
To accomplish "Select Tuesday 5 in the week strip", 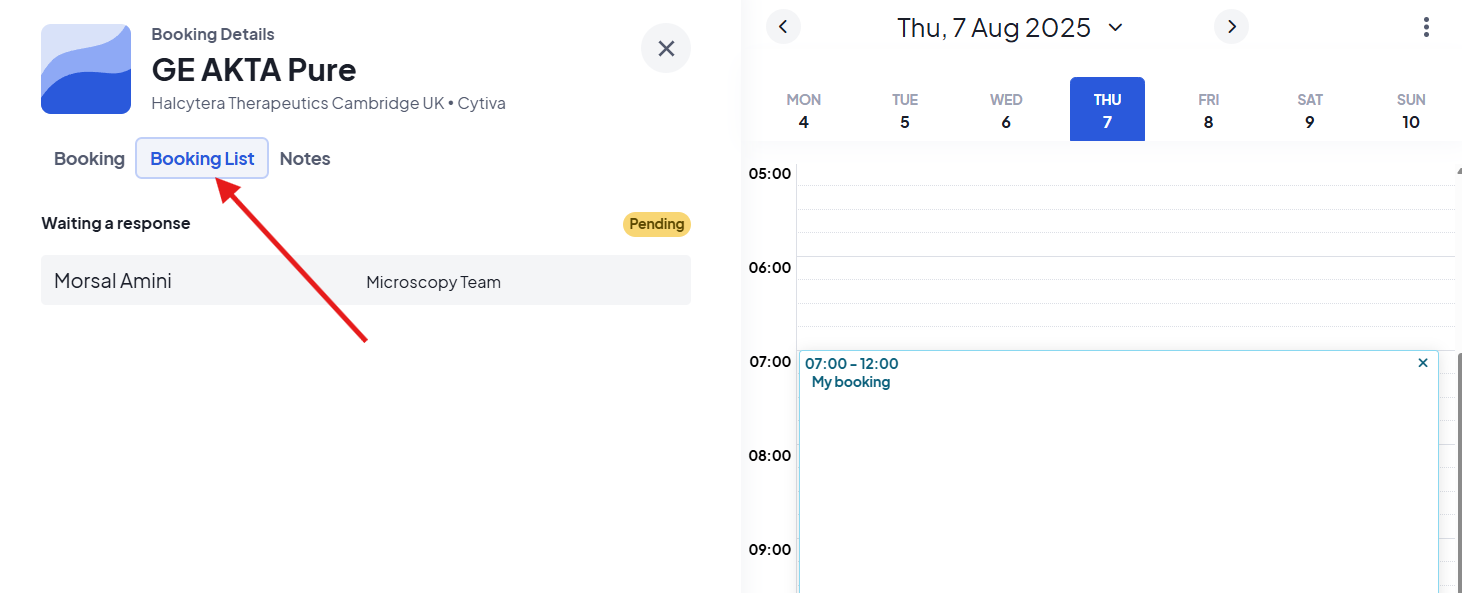I will click(905, 111).
